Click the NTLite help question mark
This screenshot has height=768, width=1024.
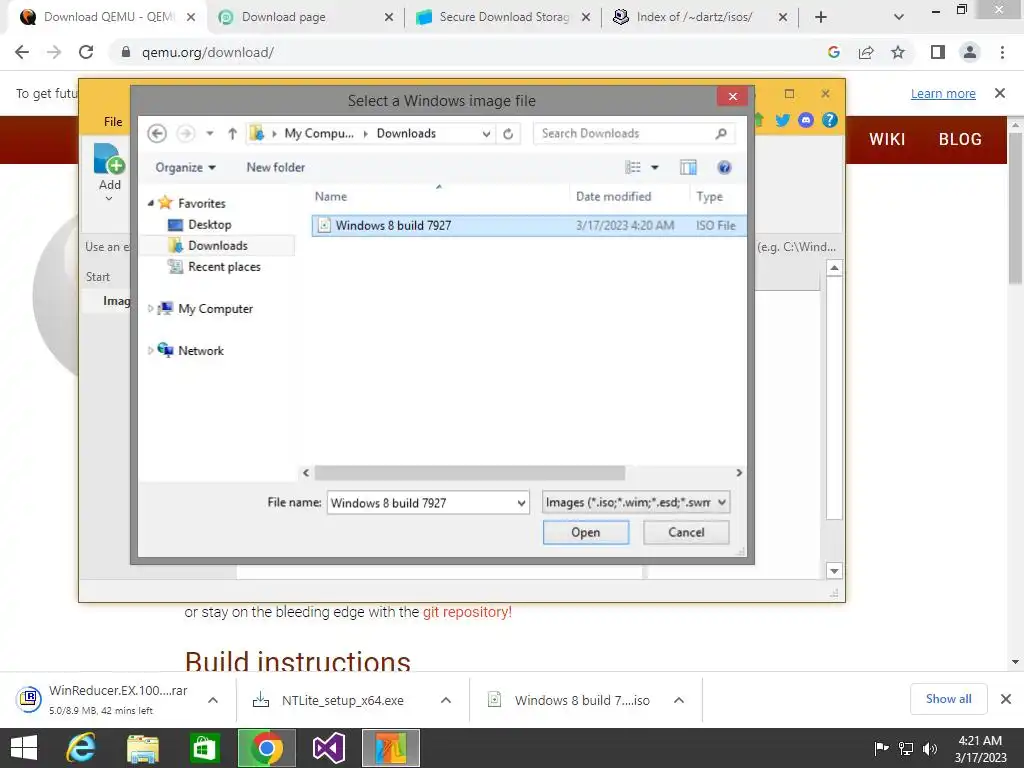829,120
